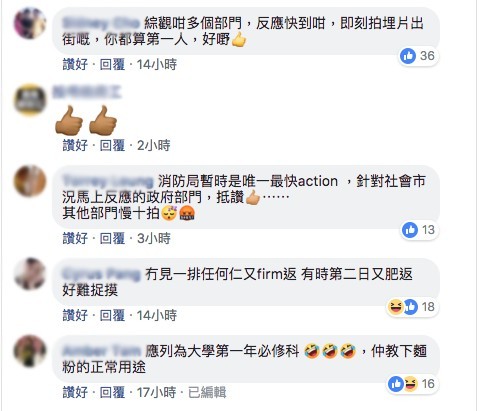The image size is (485, 411).
Task: Click the blue like icon beside 16
Action: tap(396, 384)
